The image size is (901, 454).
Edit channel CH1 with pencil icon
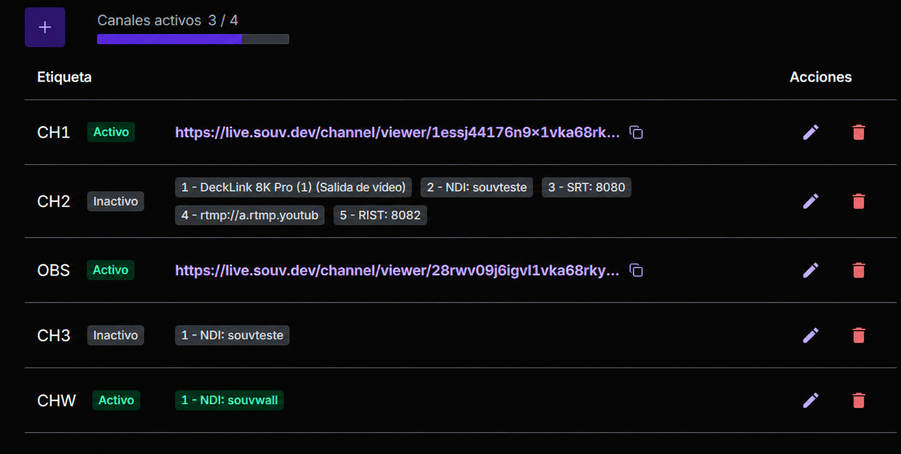[810, 132]
